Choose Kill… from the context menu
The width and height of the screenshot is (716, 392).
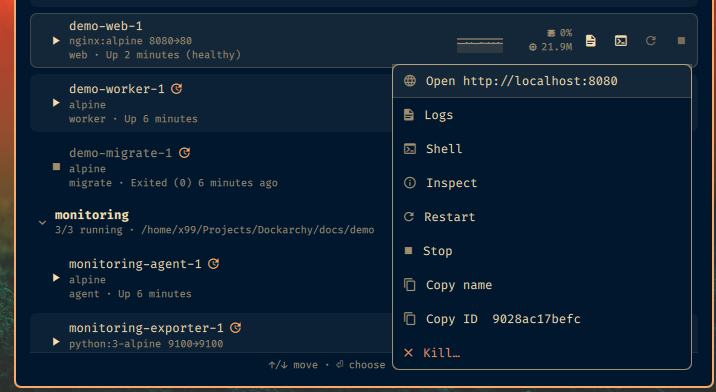click(x=542, y=353)
